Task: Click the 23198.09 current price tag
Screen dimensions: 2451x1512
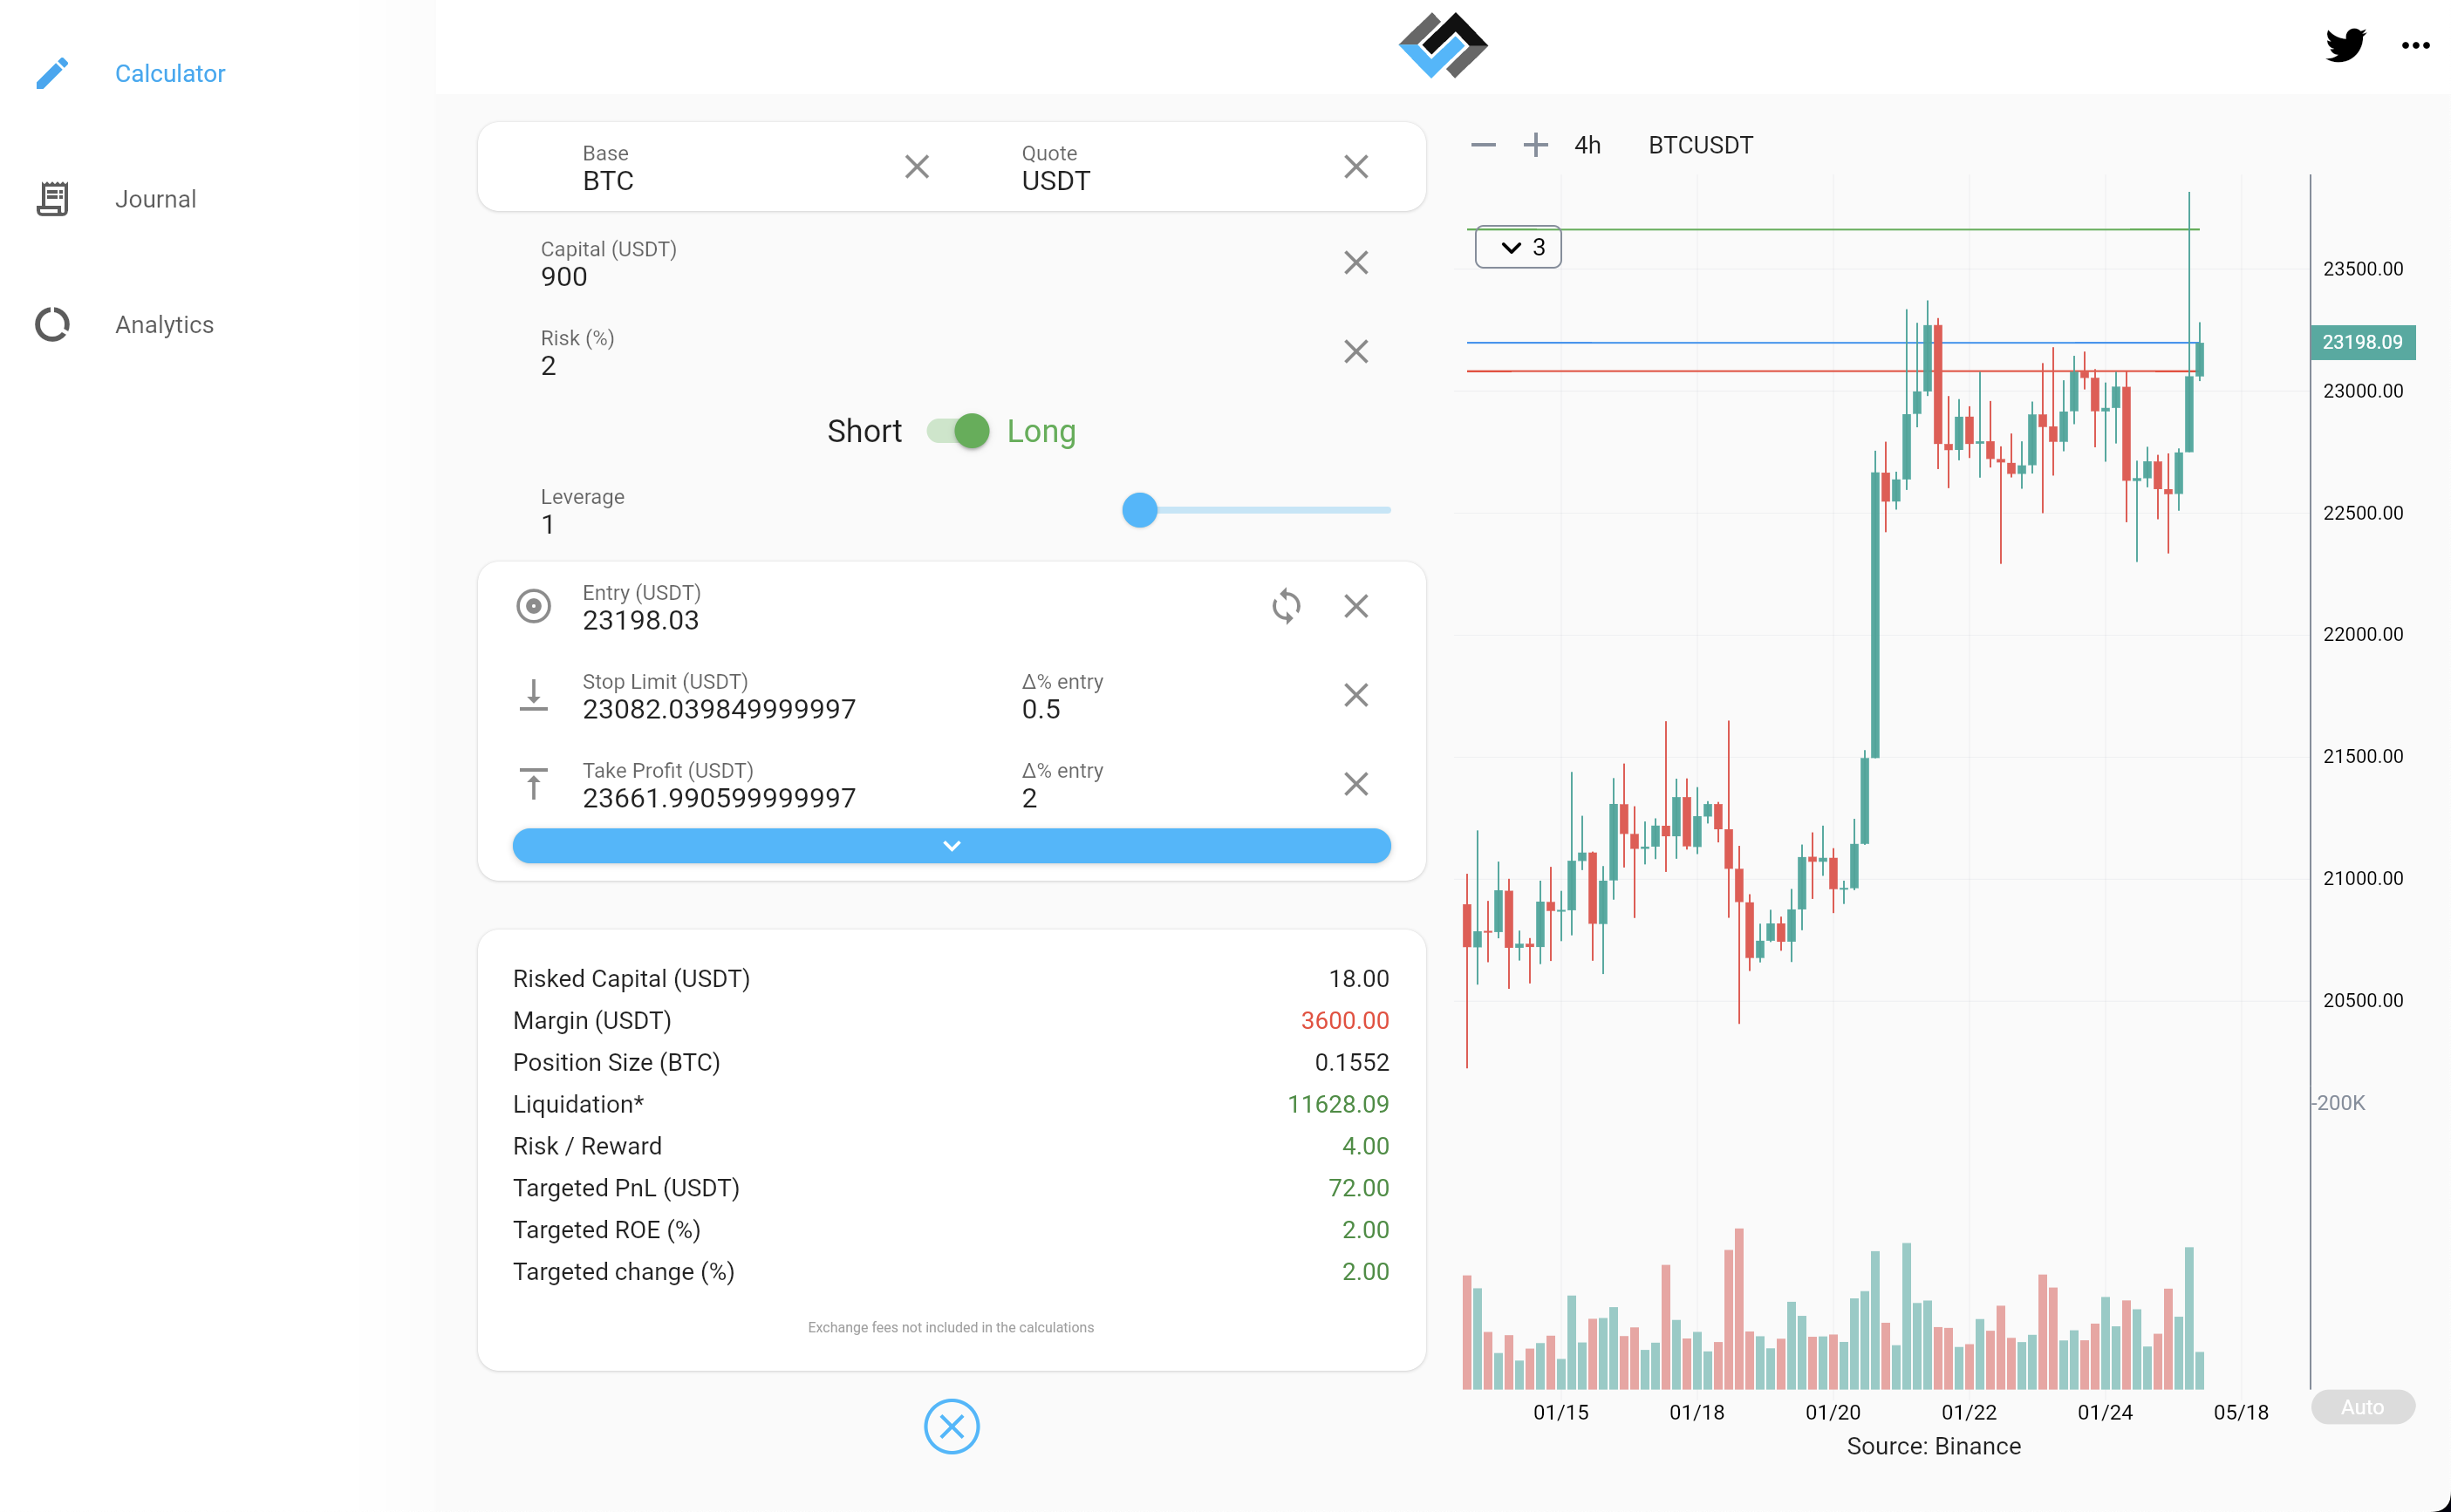Action: click(x=2362, y=342)
